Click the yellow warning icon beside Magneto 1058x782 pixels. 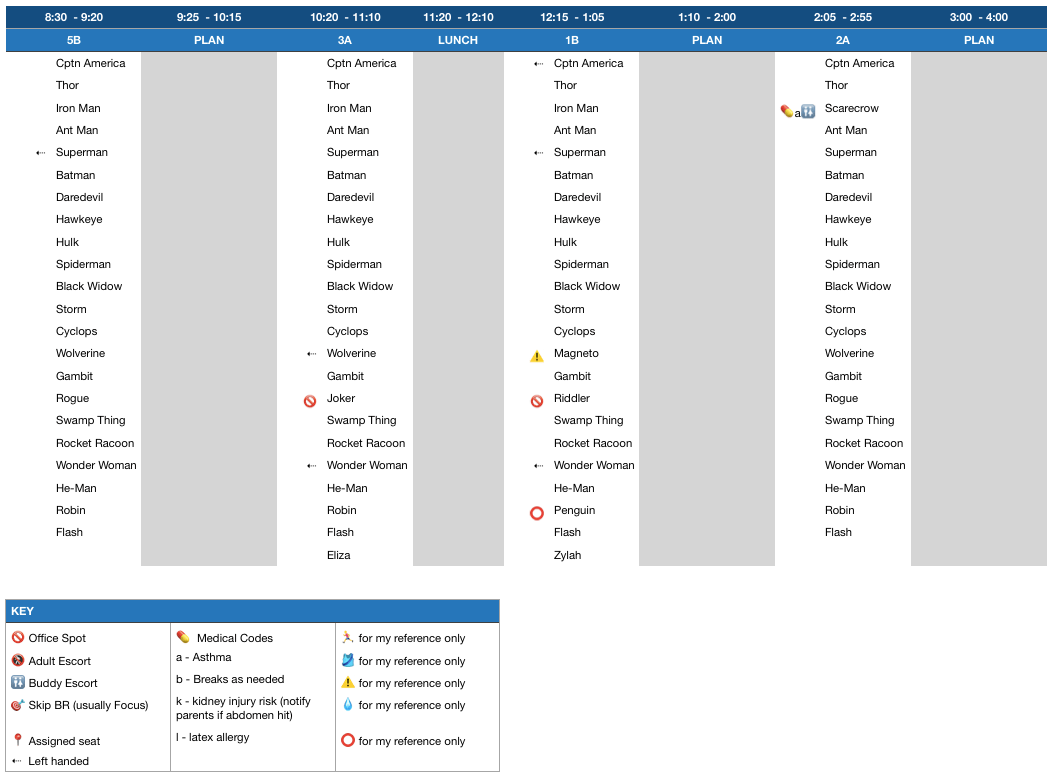click(537, 356)
